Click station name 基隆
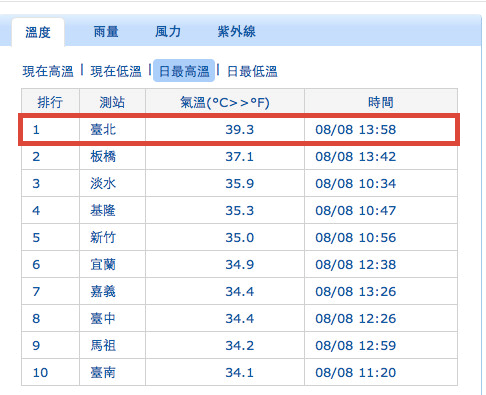The width and height of the screenshot is (486, 395). pos(103,210)
